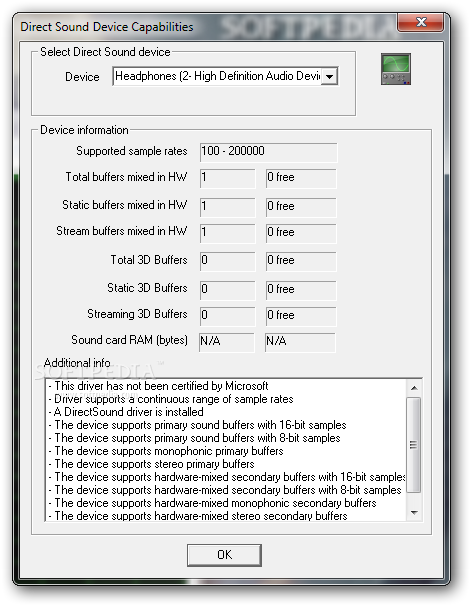Select line 'Driver supports a continuous range of sample rates'

point(171,399)
